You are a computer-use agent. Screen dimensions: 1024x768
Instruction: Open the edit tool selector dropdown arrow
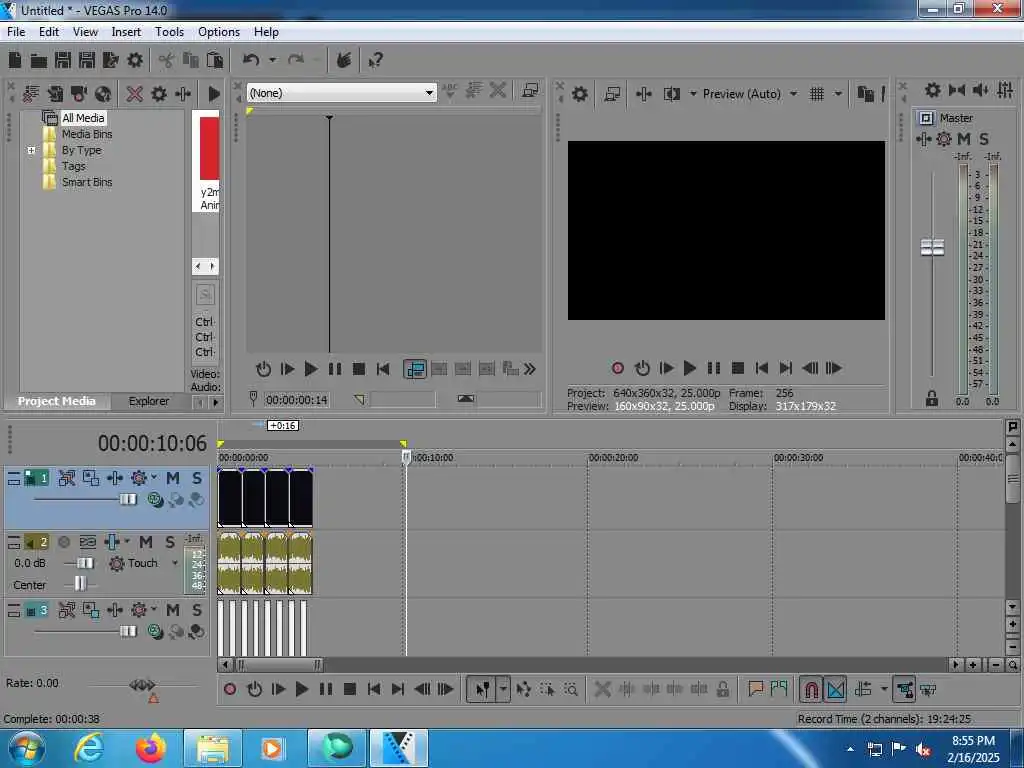(x=503, y=690)
